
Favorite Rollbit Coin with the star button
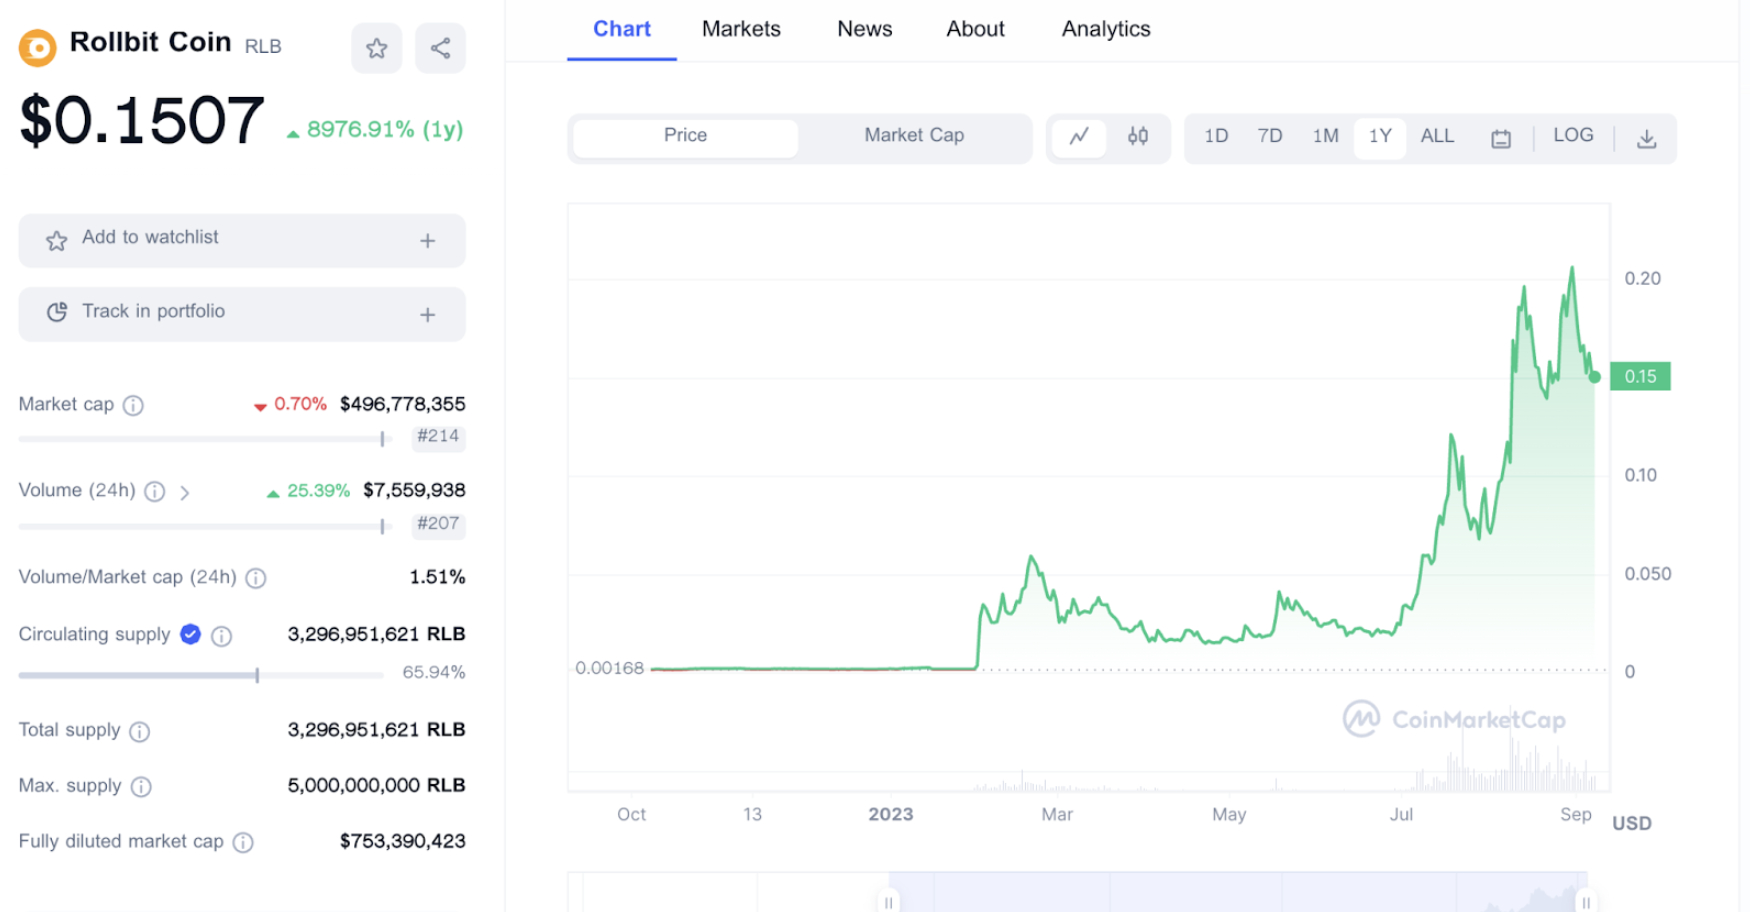point(376,48)
